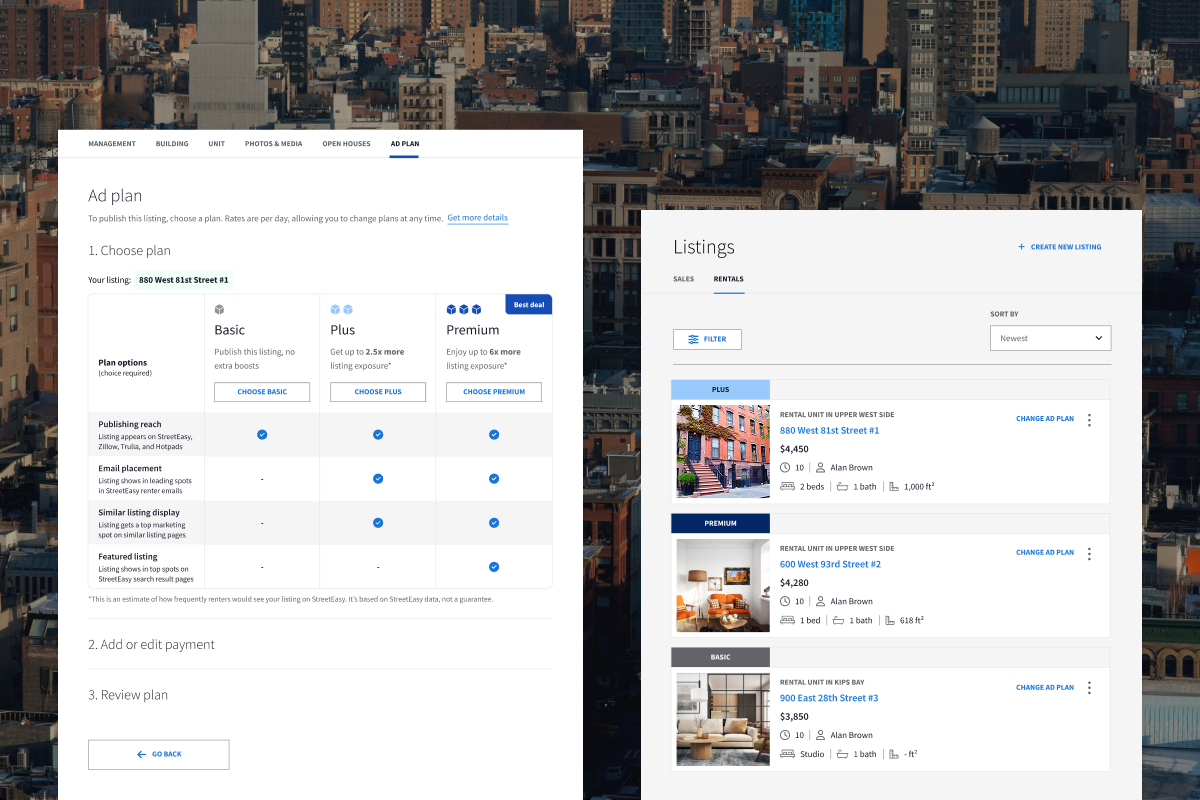Switch to the Sales tab in Listings
1200x800 pixels.
coord(684,279)
